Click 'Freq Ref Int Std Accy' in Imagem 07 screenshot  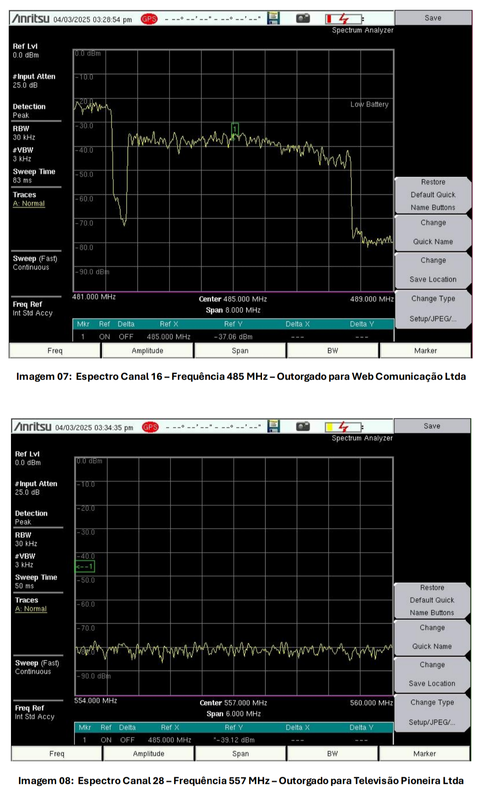point(33,309)
